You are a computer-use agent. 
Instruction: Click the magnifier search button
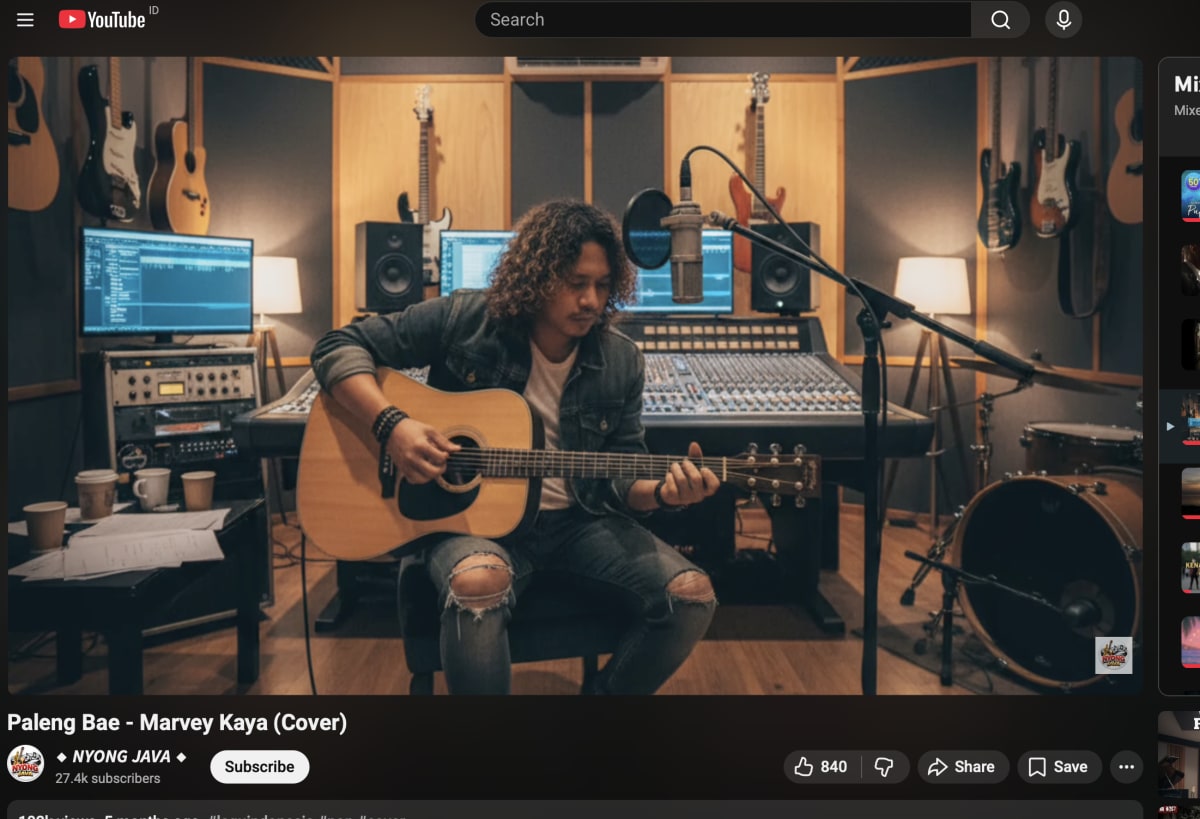tap(1000, 20)
